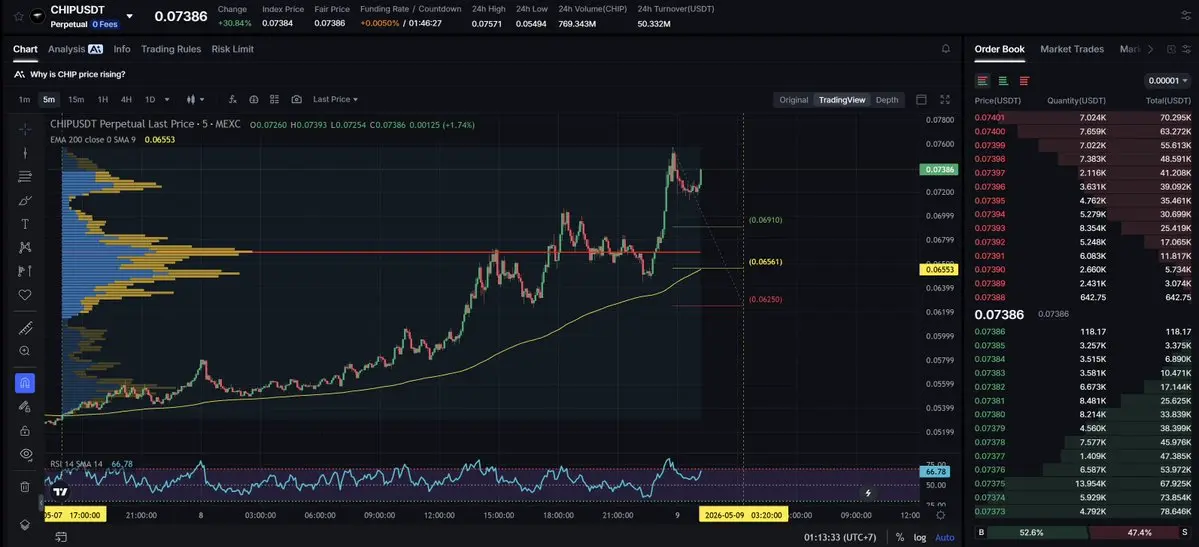Lock all drawing tools

(24, 431)
